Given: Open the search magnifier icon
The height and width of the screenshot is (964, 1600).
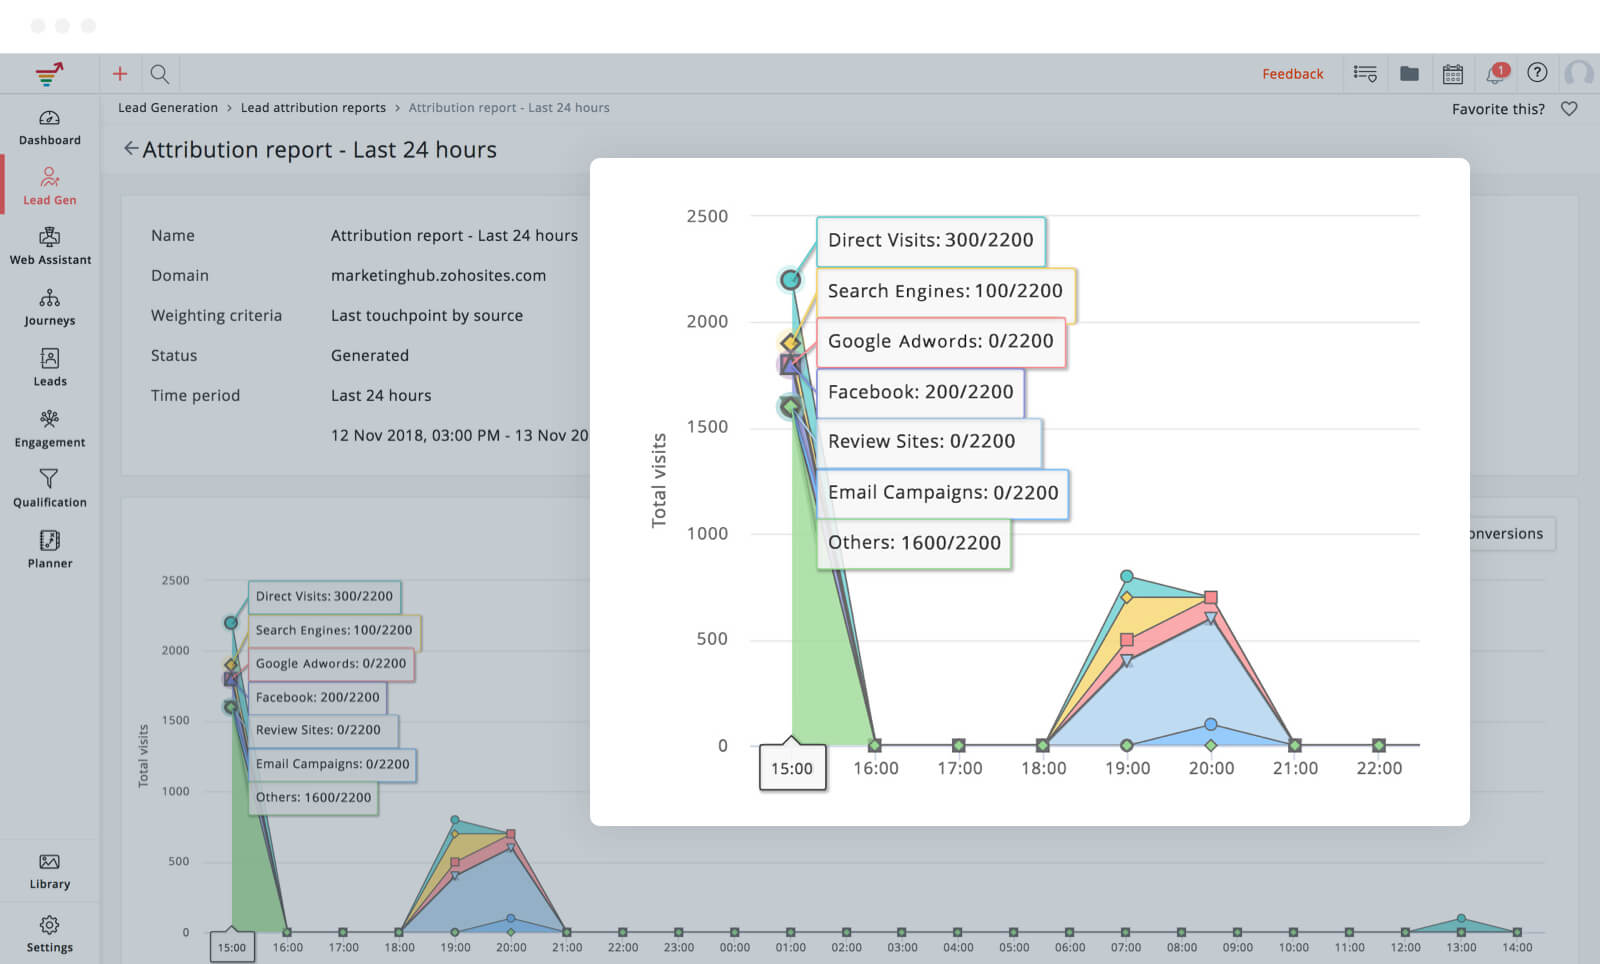Looking at the screenshot, I should [159, 74].
